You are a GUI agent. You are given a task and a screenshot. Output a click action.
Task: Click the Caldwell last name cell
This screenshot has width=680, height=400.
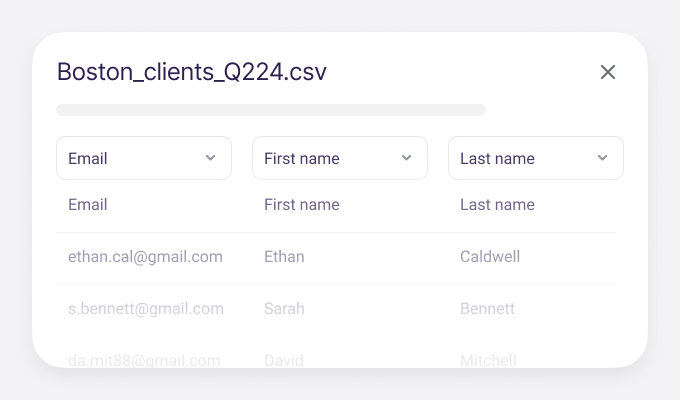coord(490,257)
